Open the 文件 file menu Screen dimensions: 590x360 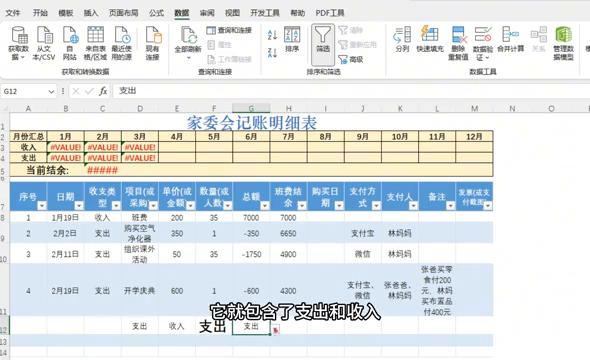[x=13, y=13]
